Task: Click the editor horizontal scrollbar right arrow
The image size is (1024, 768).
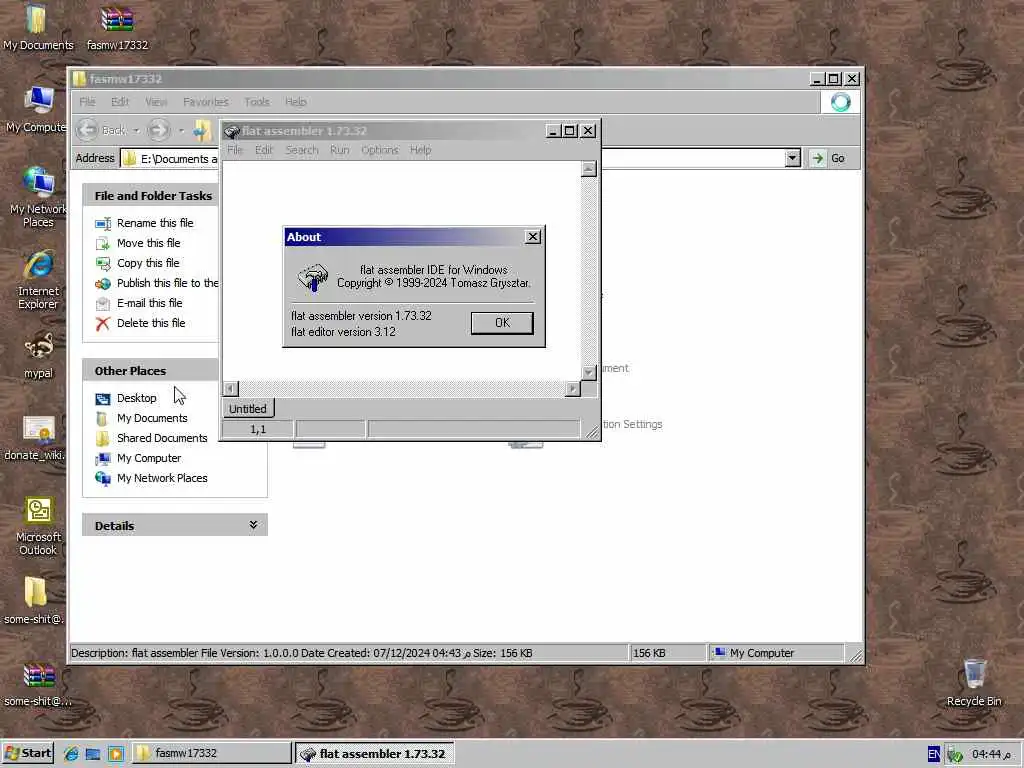Action: [x=573, y=389]
